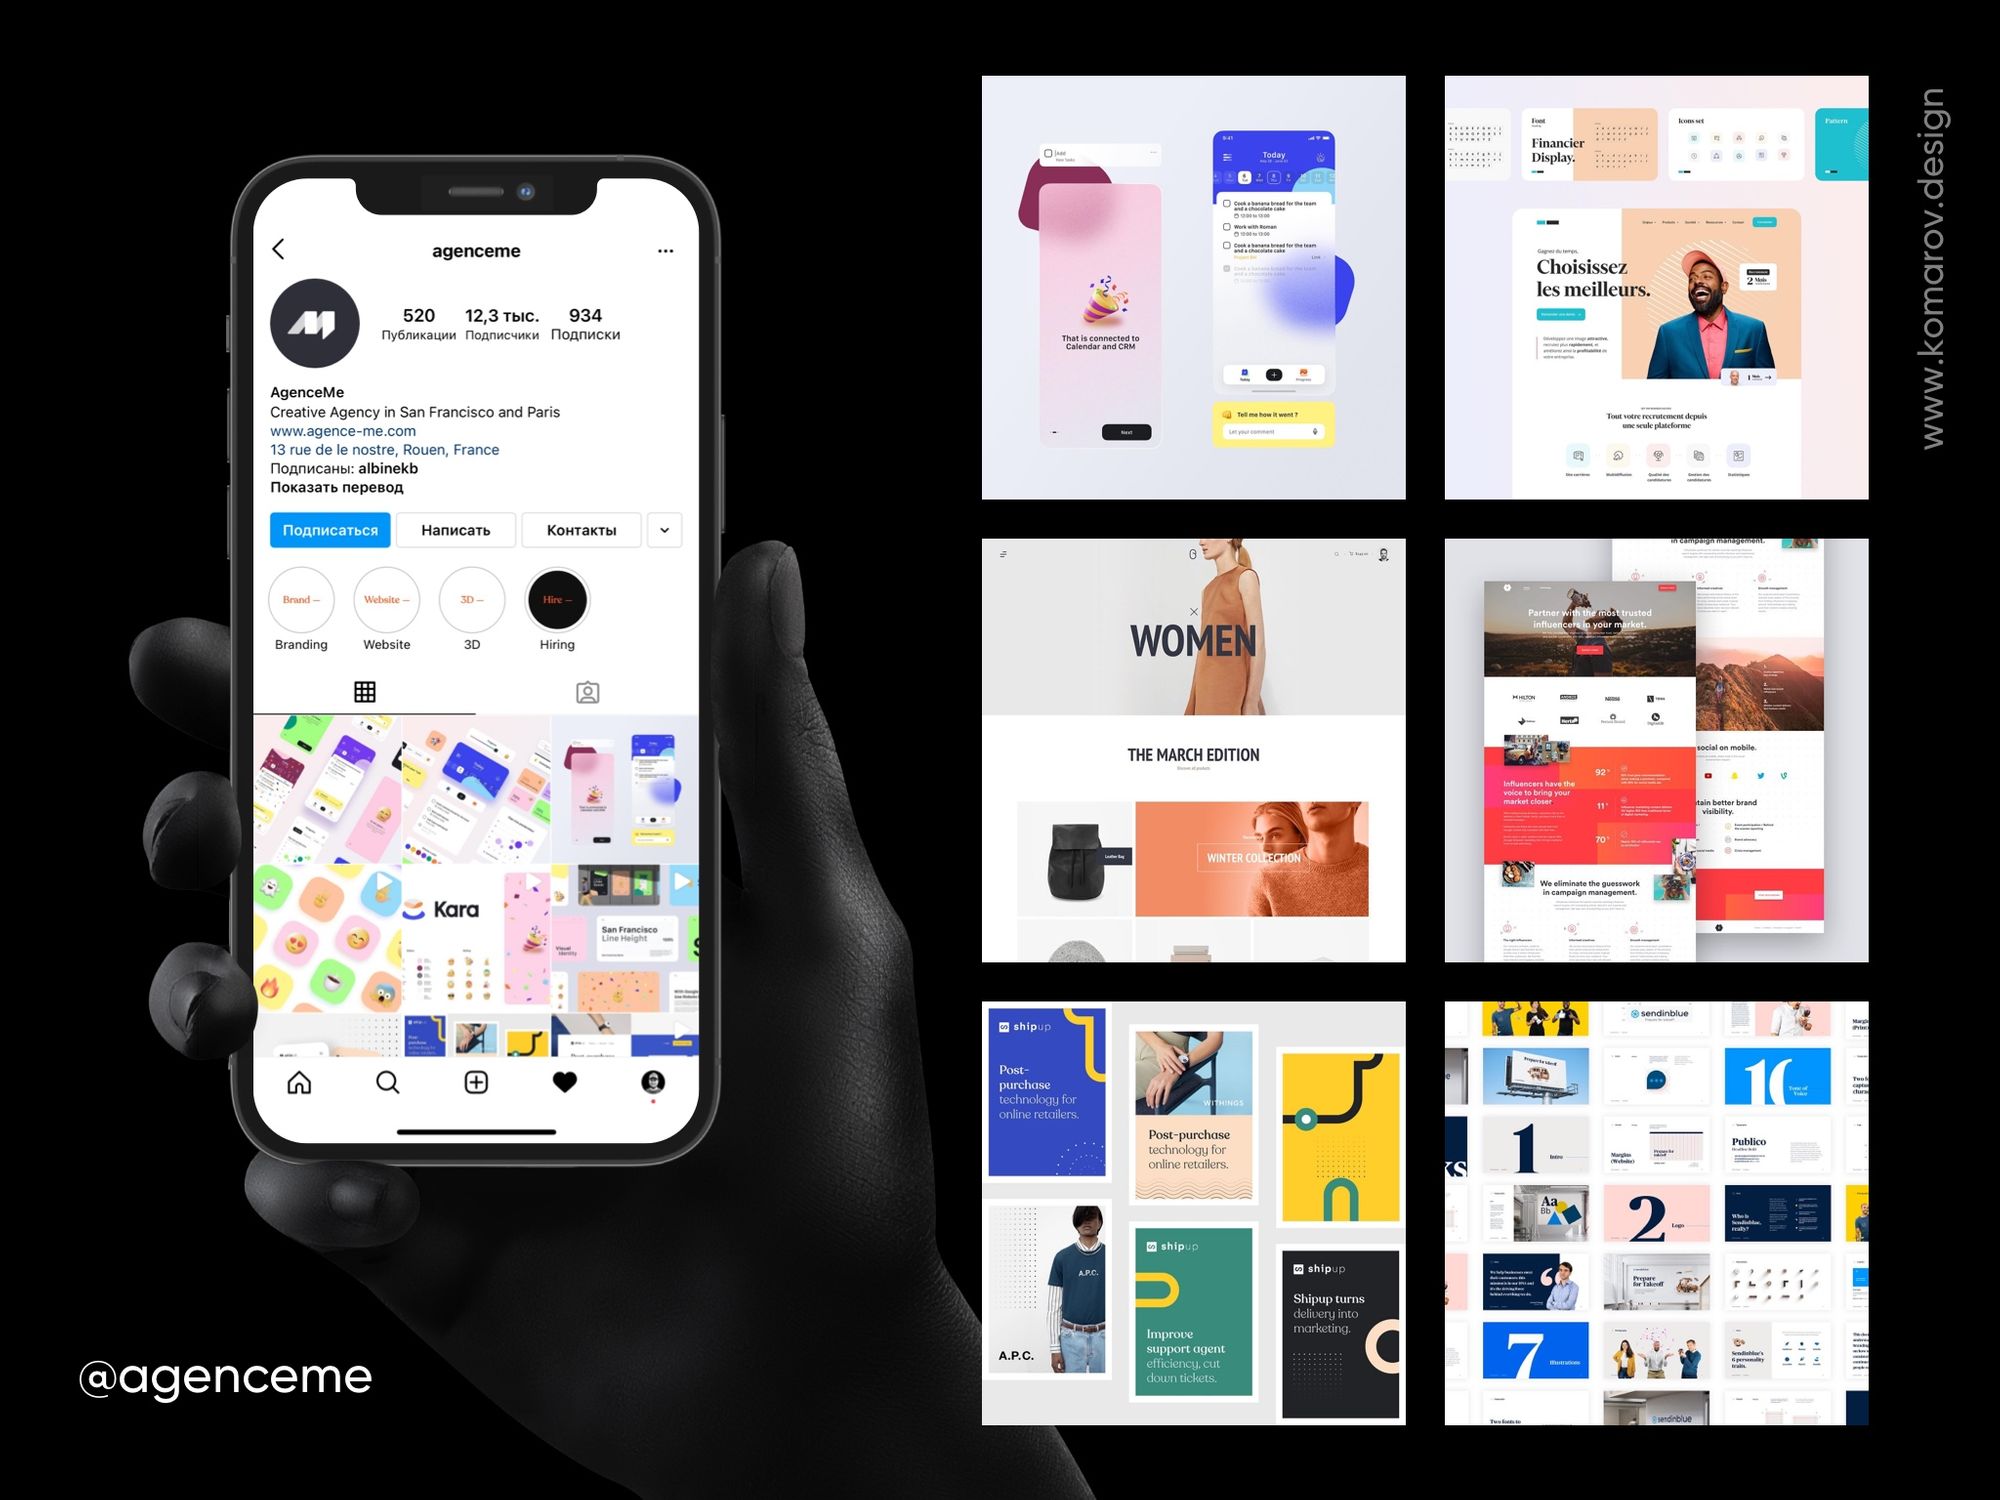Click the tagged posts icon

580,689
